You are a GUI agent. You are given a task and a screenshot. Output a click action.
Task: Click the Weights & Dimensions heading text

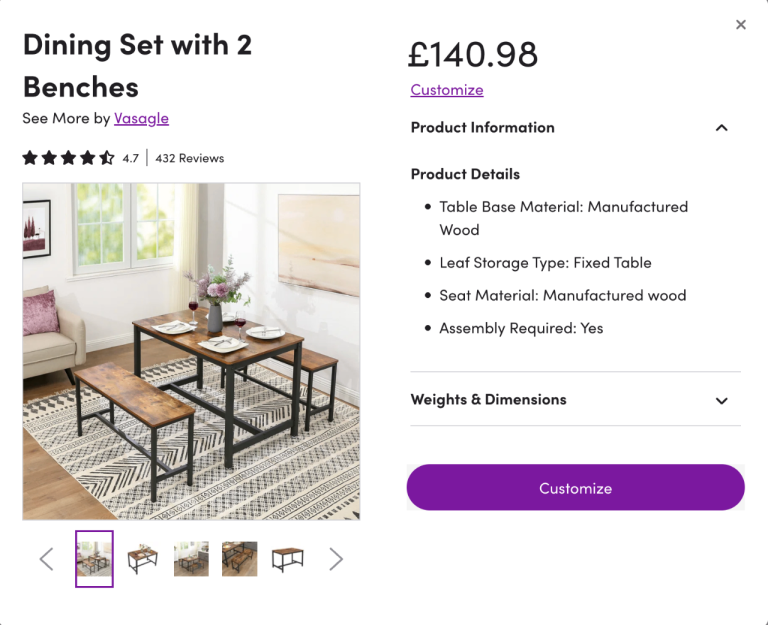click(488, 400)
